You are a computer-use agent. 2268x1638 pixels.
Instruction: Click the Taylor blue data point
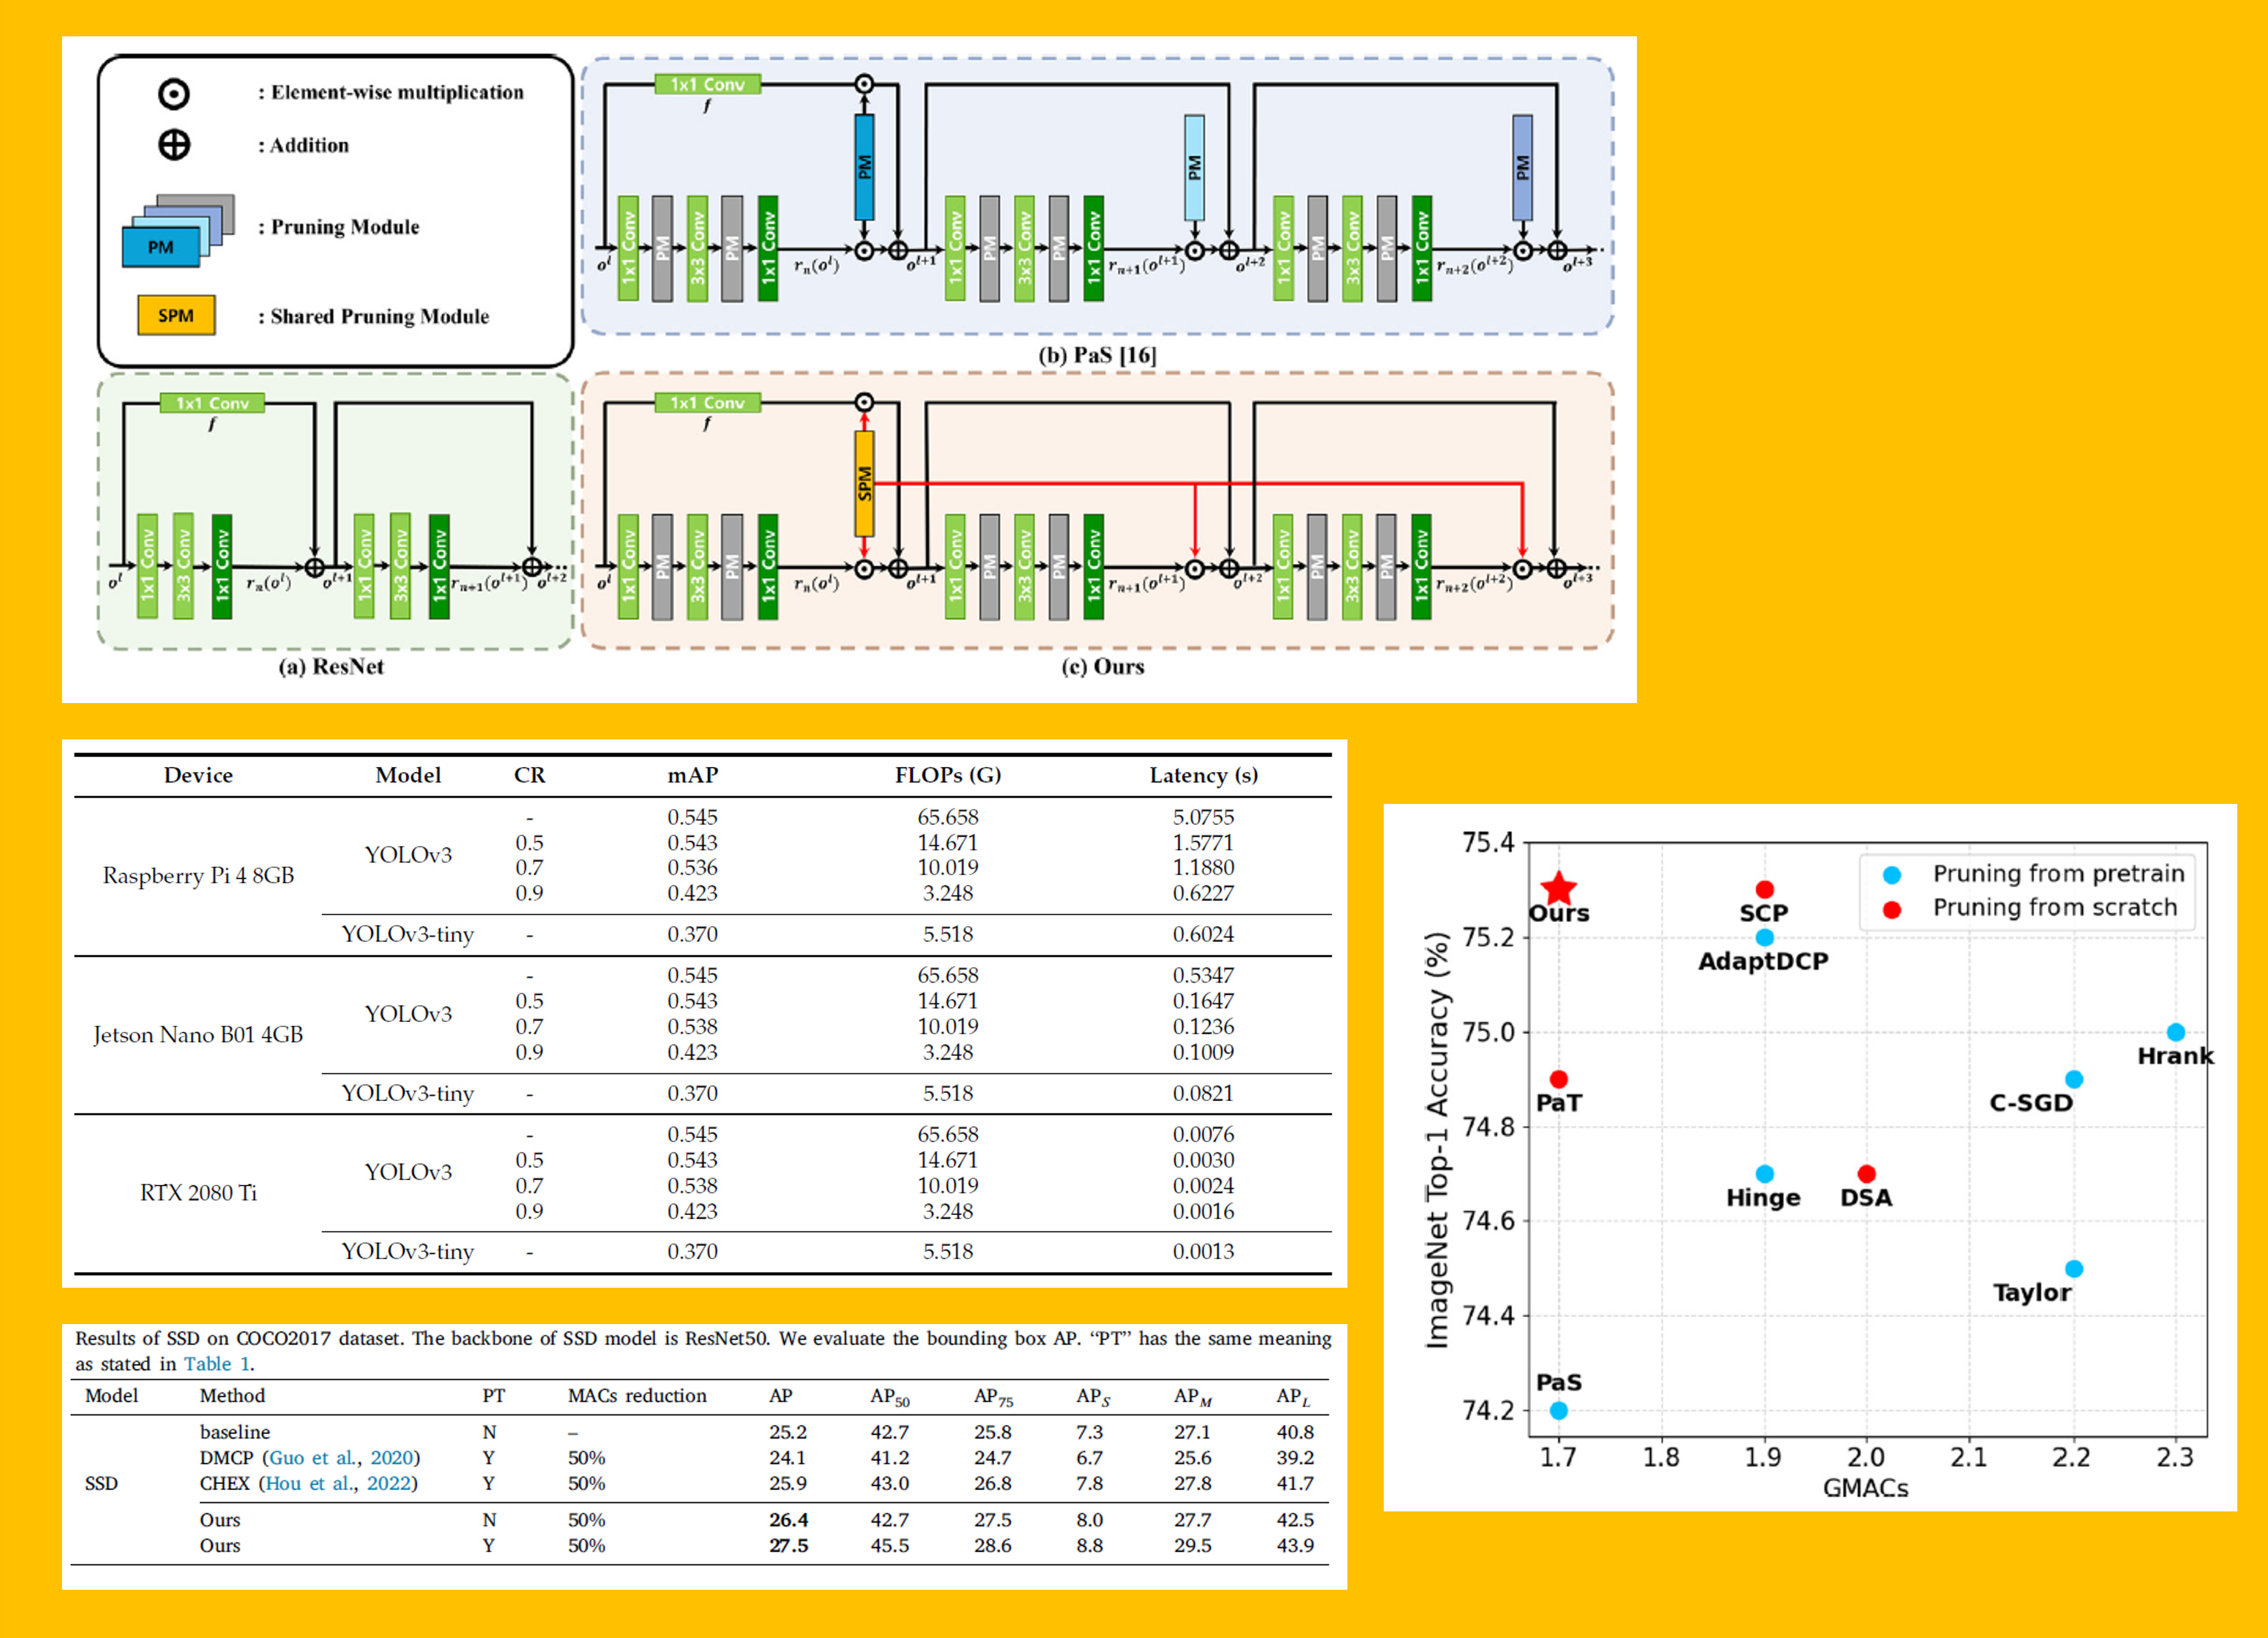point(2073,1269)
